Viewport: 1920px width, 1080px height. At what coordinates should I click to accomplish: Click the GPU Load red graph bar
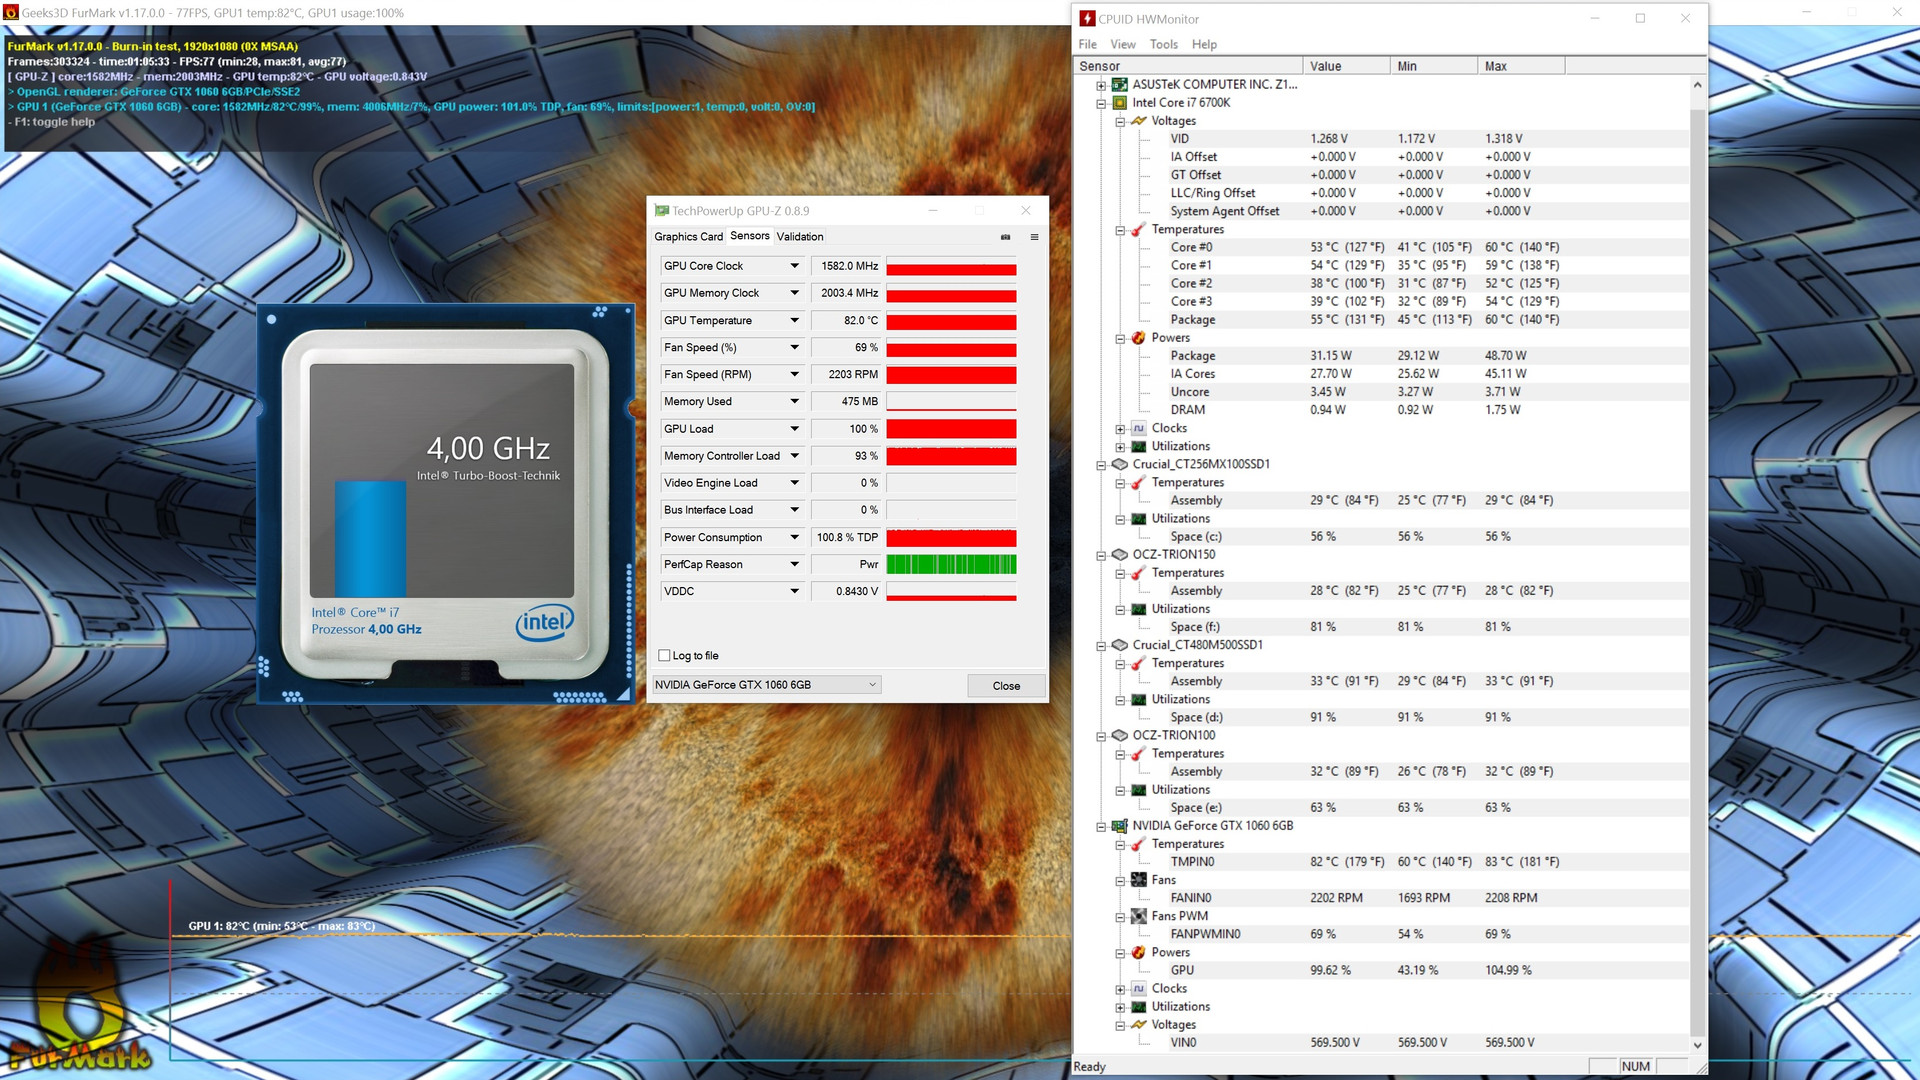951,429
